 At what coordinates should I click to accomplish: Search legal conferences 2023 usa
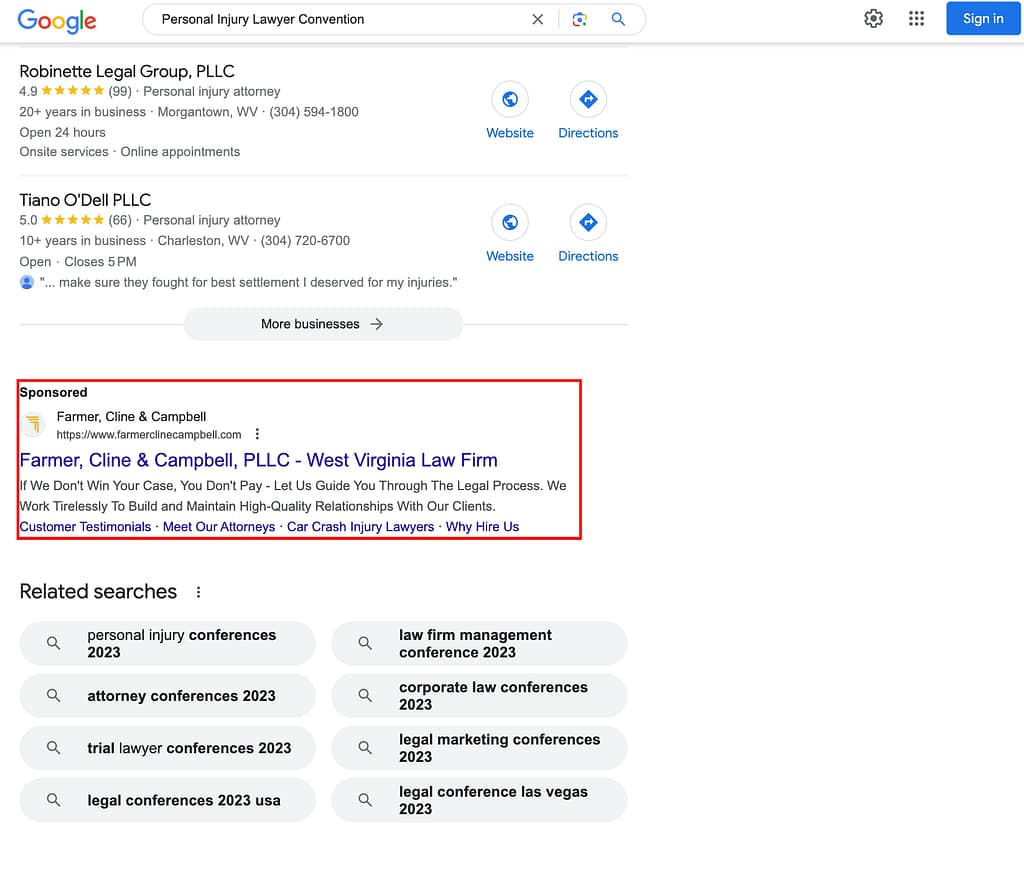click(168, 800)
